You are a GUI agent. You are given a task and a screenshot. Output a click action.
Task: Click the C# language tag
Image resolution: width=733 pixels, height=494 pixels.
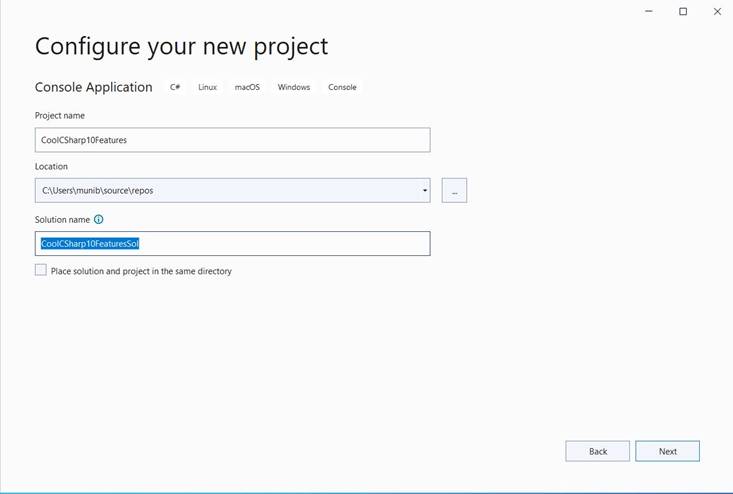(x=175, y=87)
